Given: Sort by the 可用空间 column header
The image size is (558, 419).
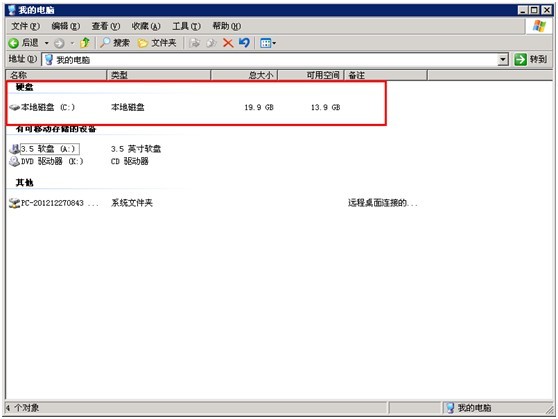Looking at the screenshot, I should pyautogui.click(x=311, y=75).
